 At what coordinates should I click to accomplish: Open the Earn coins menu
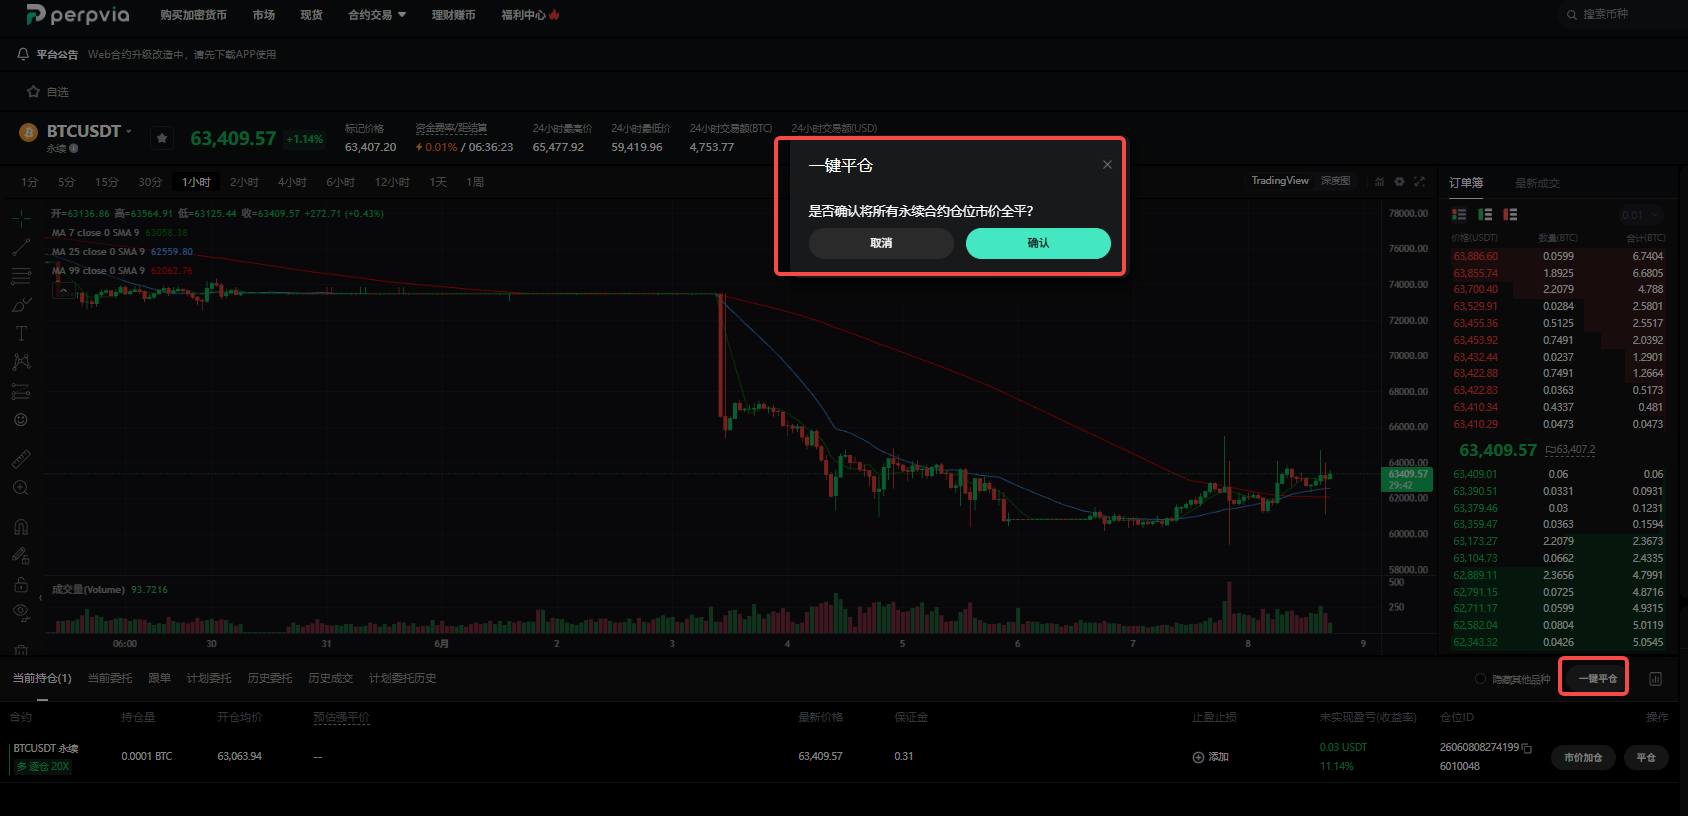pos(453,15)
